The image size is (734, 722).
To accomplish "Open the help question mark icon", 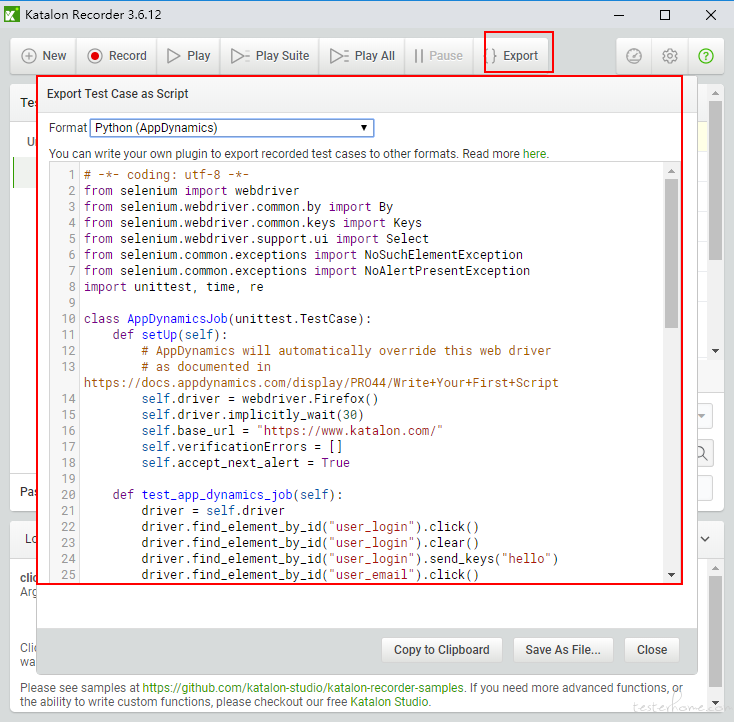I will tap(706, 56).
